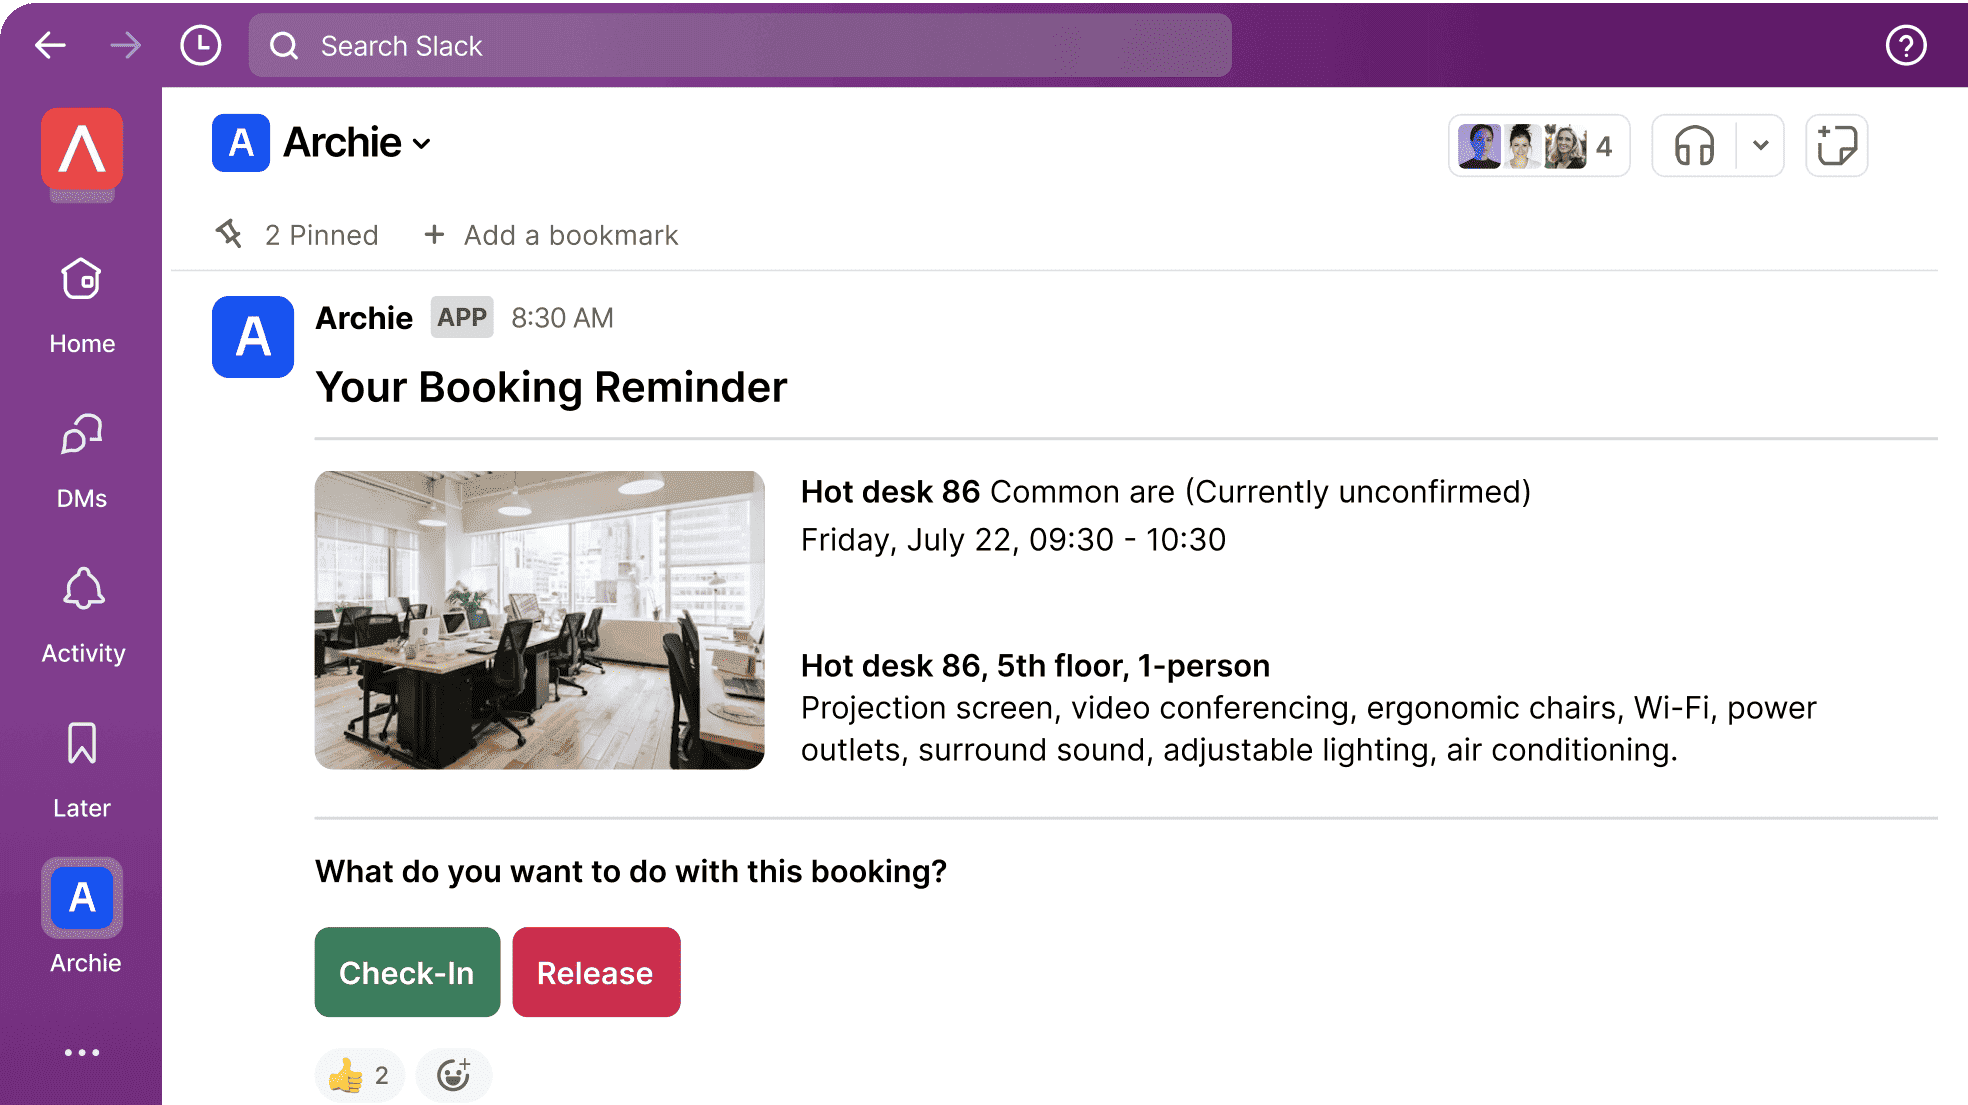Start a huddle with the headphones icon
This screenshot has height=1105, width=1968.
click(x=1692, y=145)
